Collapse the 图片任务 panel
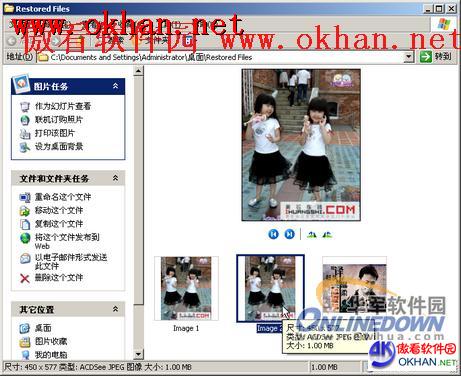 tap(115, 86)
